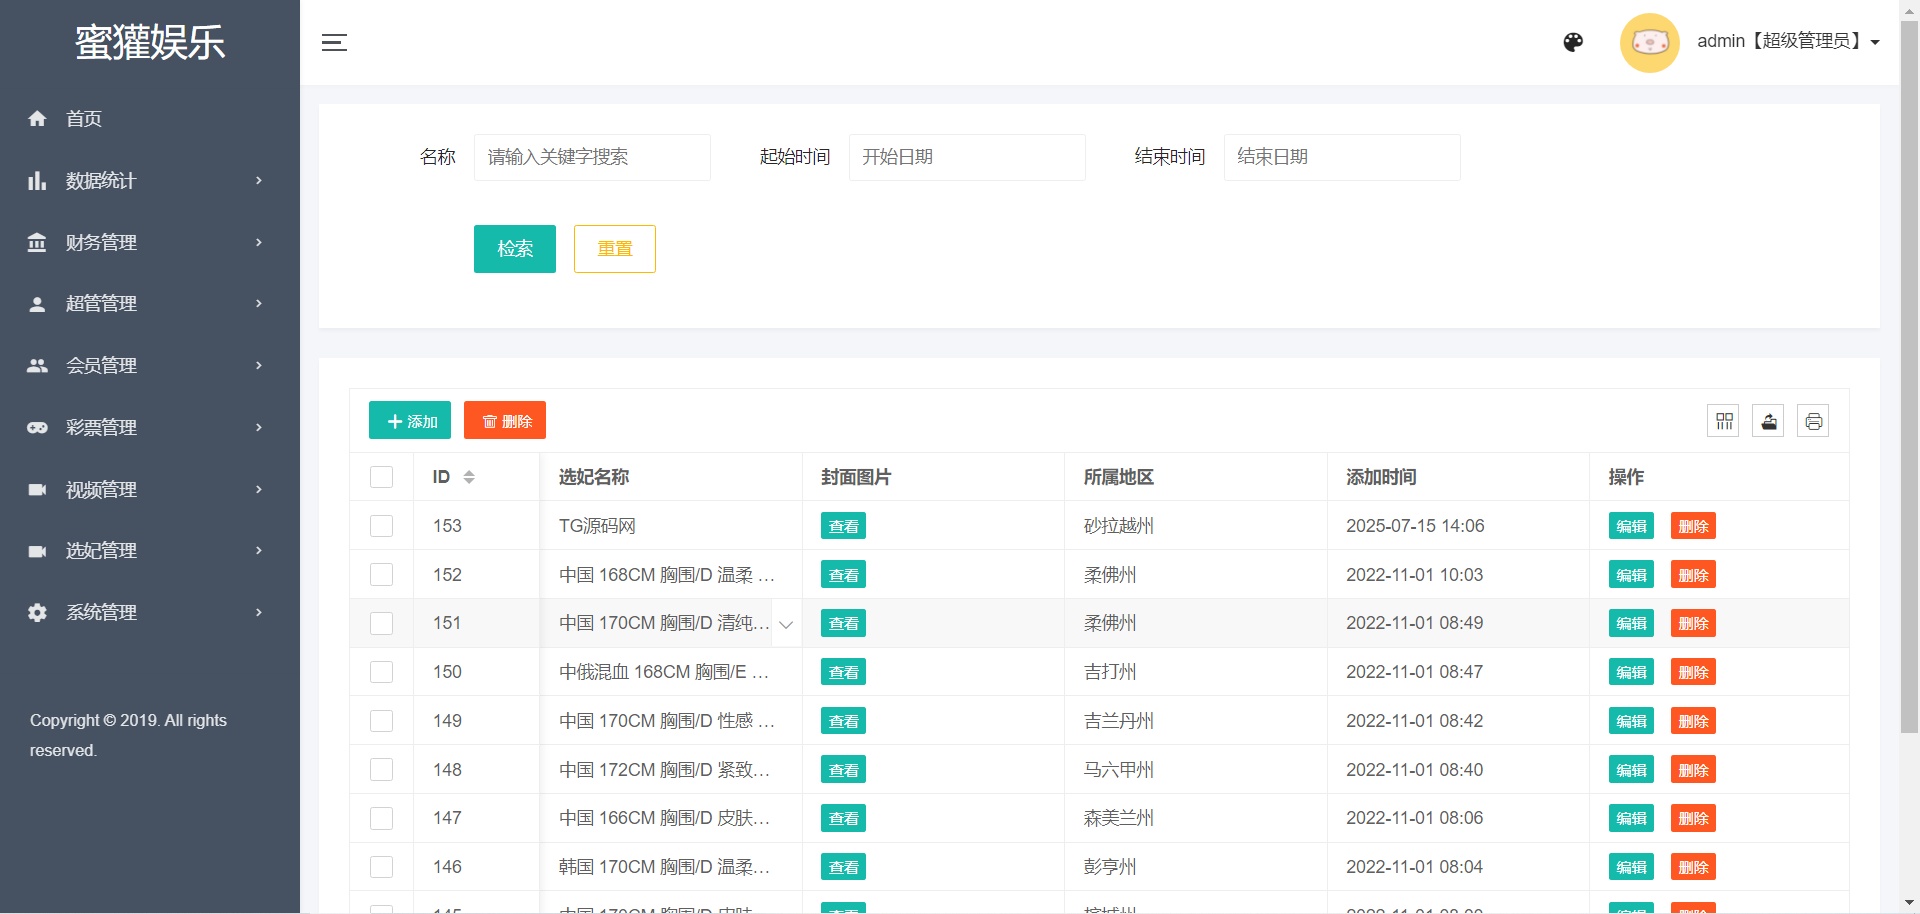The width and height of the screenshot is (1920, 914).
Task: Click the admin pig avatar
Action: pos(1649,42)
